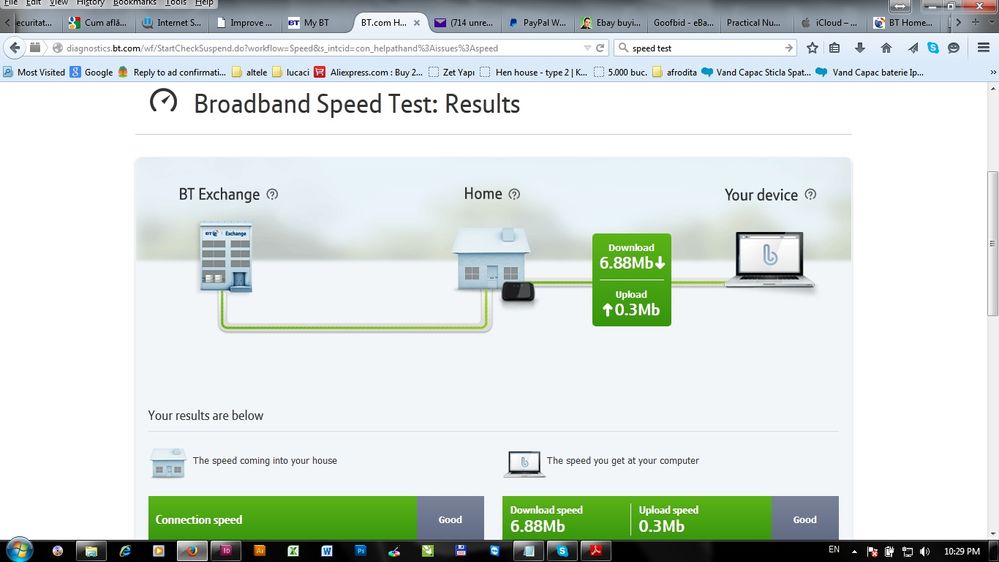Open InDesign from the taskbar
Viewport: 999px width, 562px height.
point(226,551)
